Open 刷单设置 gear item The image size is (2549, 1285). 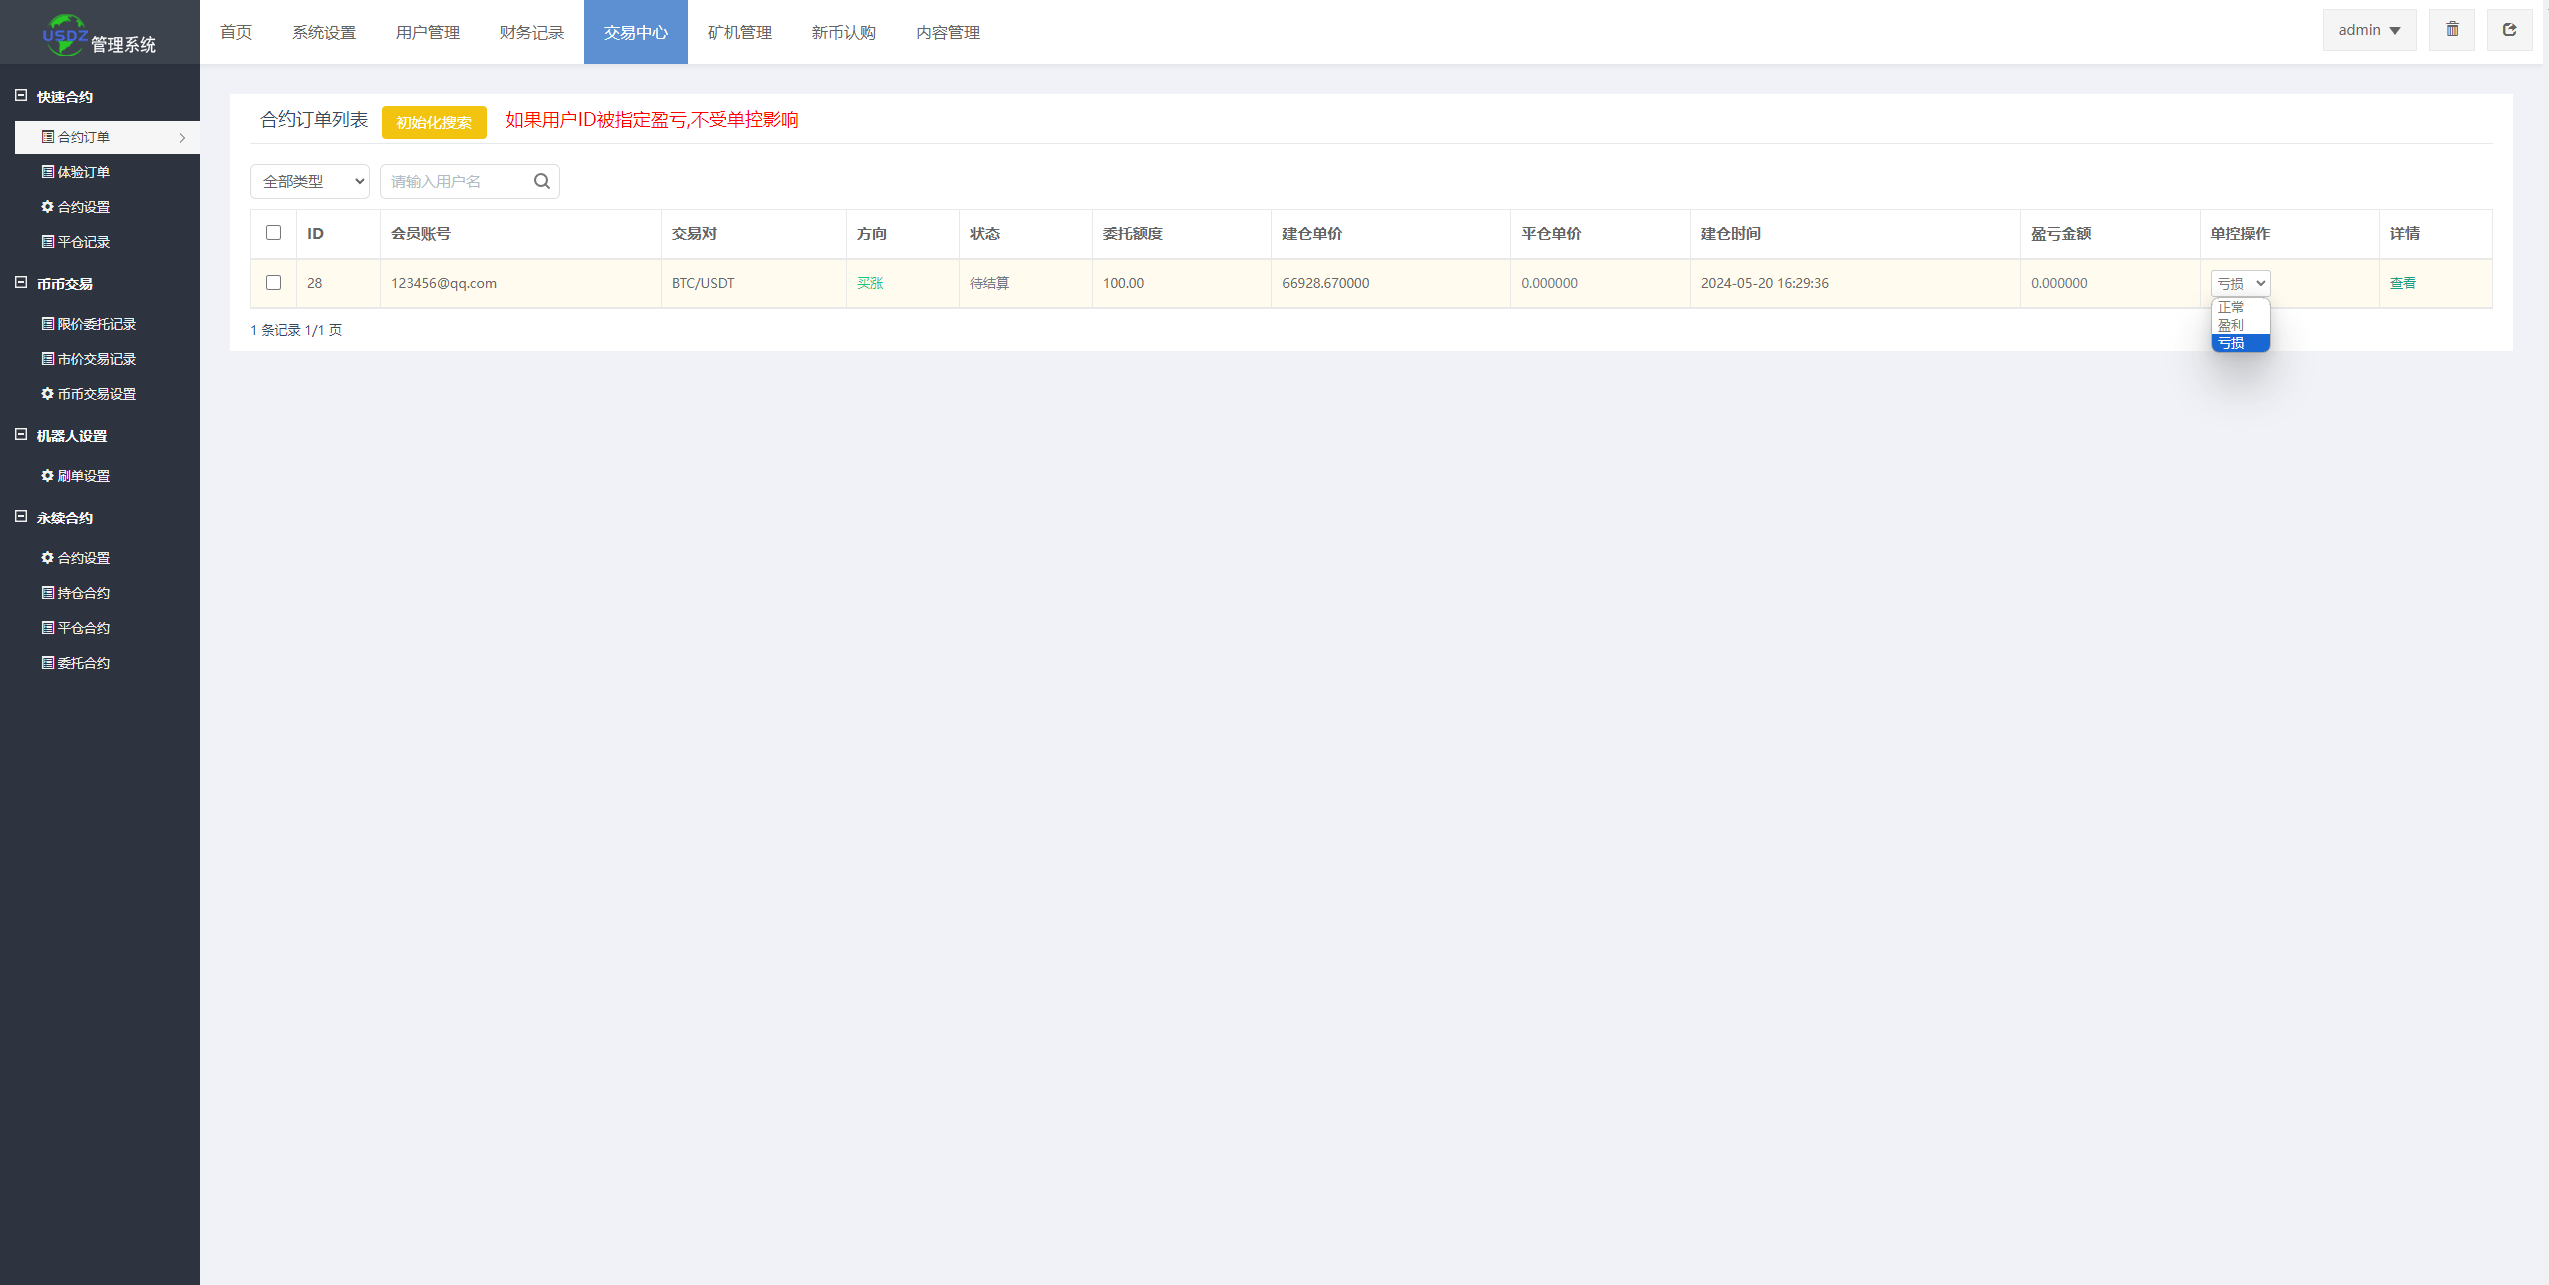pos(83,476)
